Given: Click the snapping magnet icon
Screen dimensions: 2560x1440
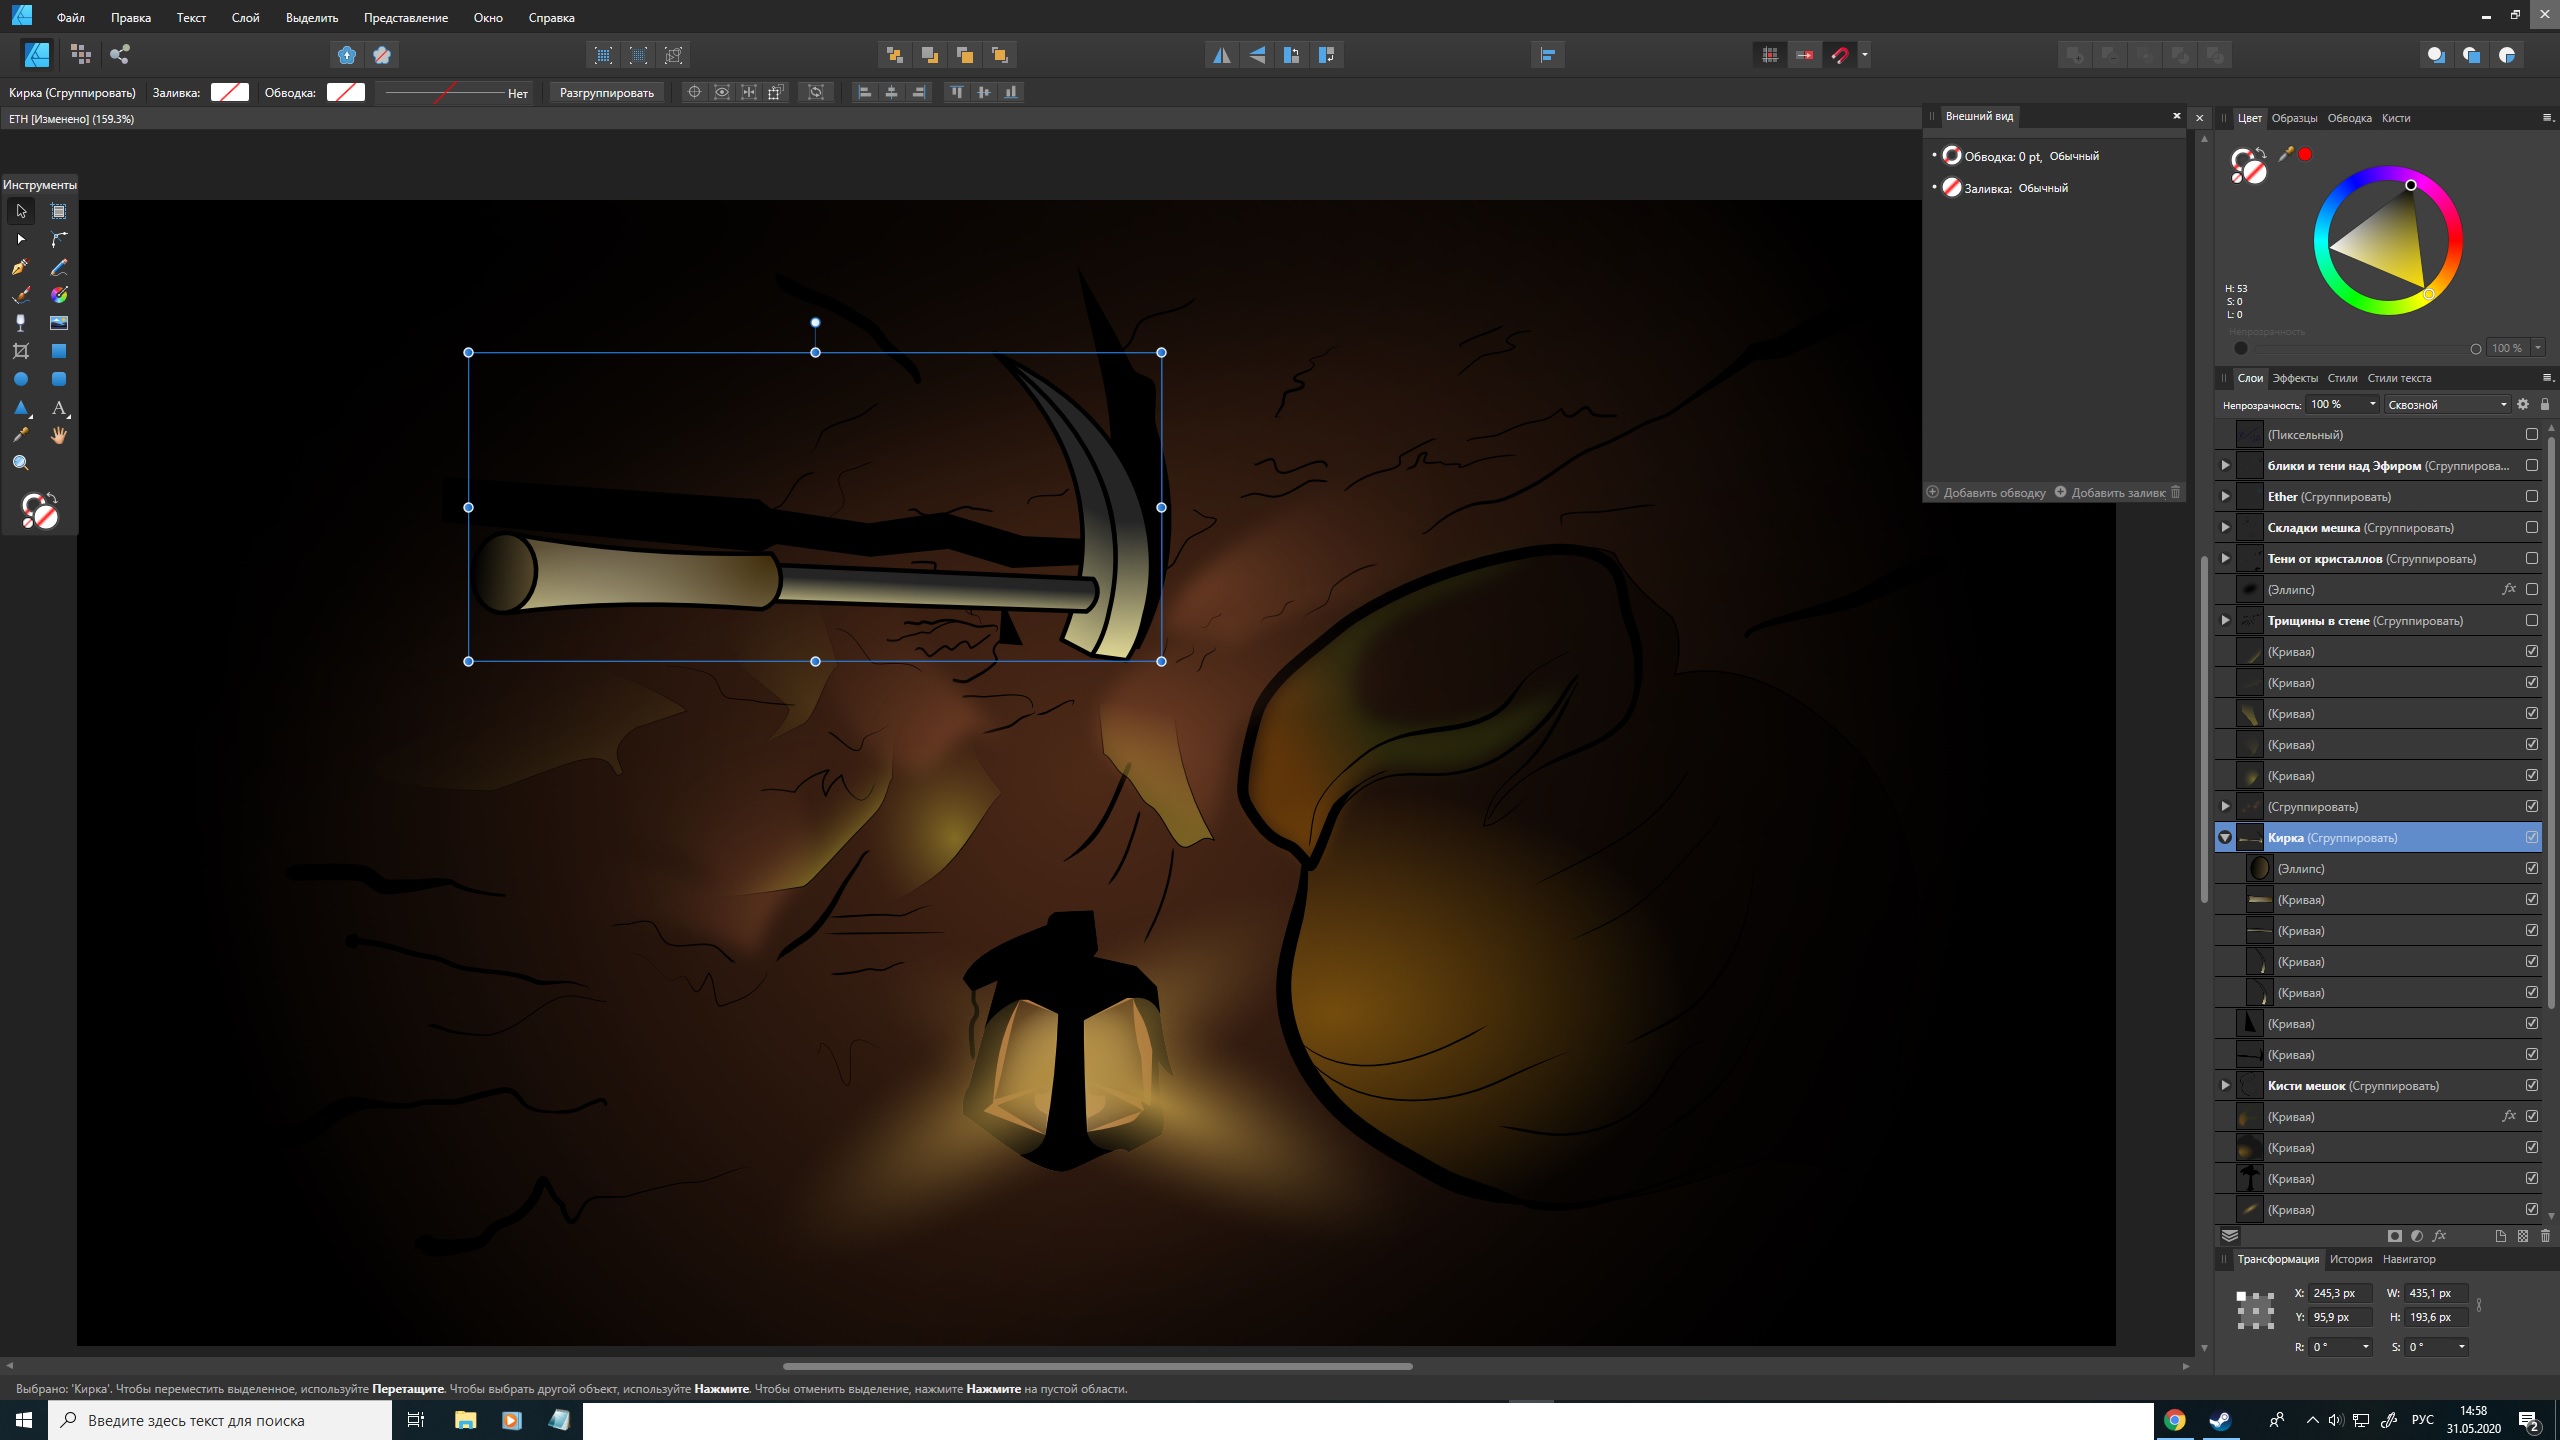Looking at the screenshot, I should (x=1839, y=55).
